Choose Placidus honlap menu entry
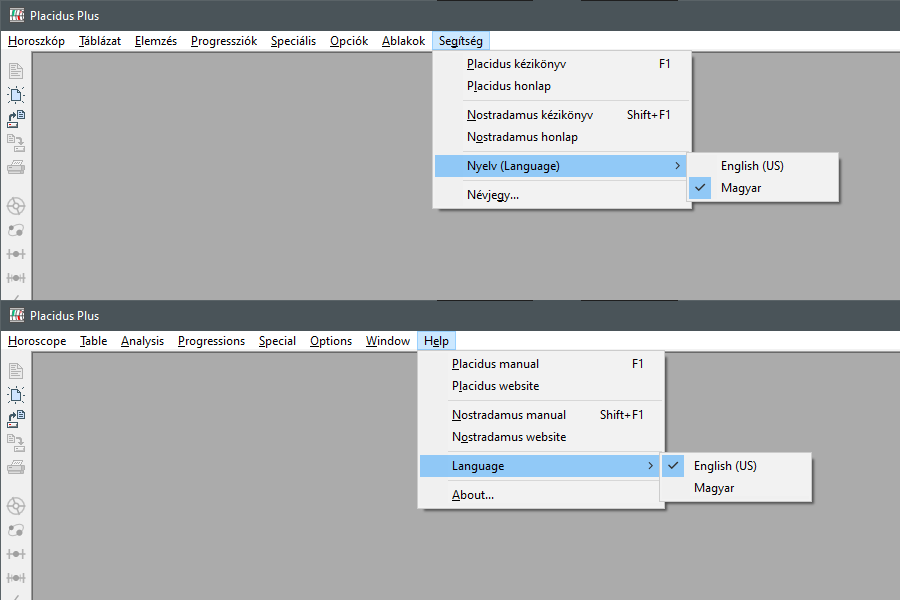900x600 pixels. [562, 86]
